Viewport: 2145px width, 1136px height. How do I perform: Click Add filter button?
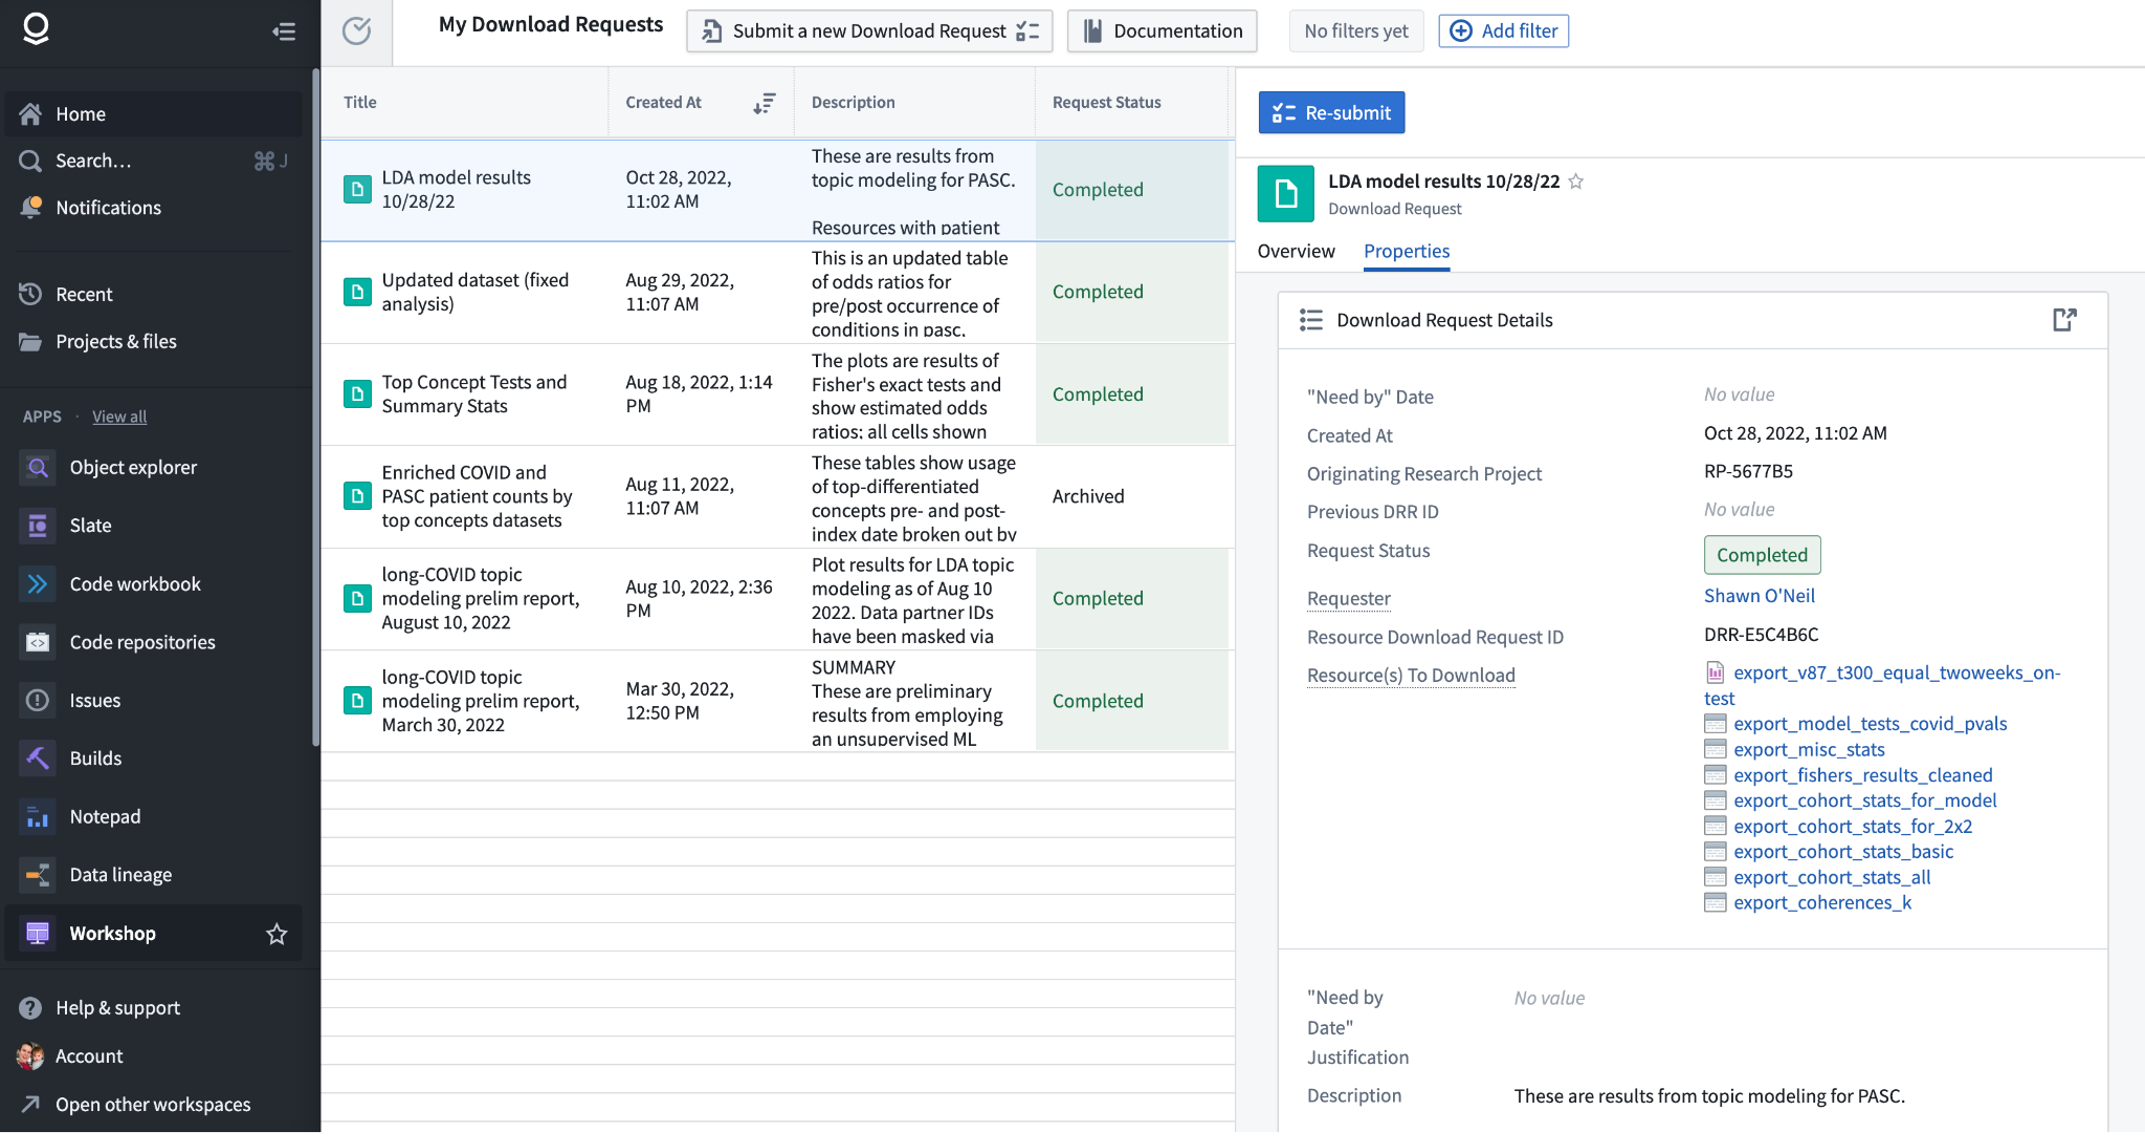pyautogui.click(x=1503, y=31)
